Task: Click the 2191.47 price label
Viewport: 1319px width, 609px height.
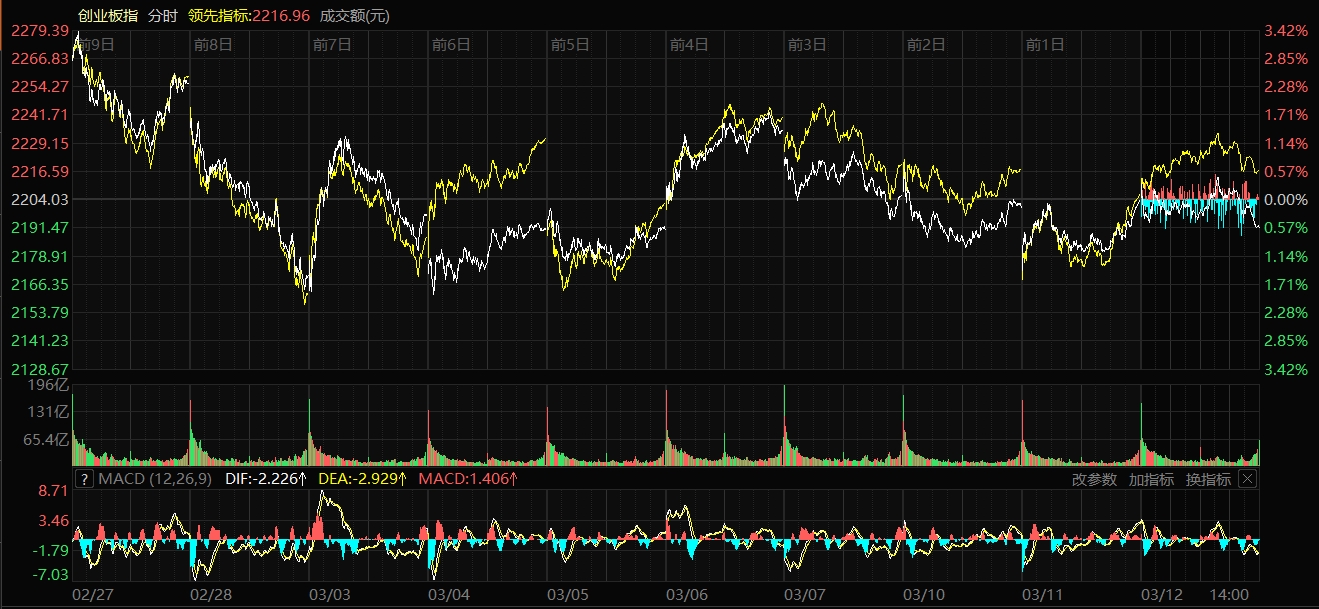Action: coord(40,228)
